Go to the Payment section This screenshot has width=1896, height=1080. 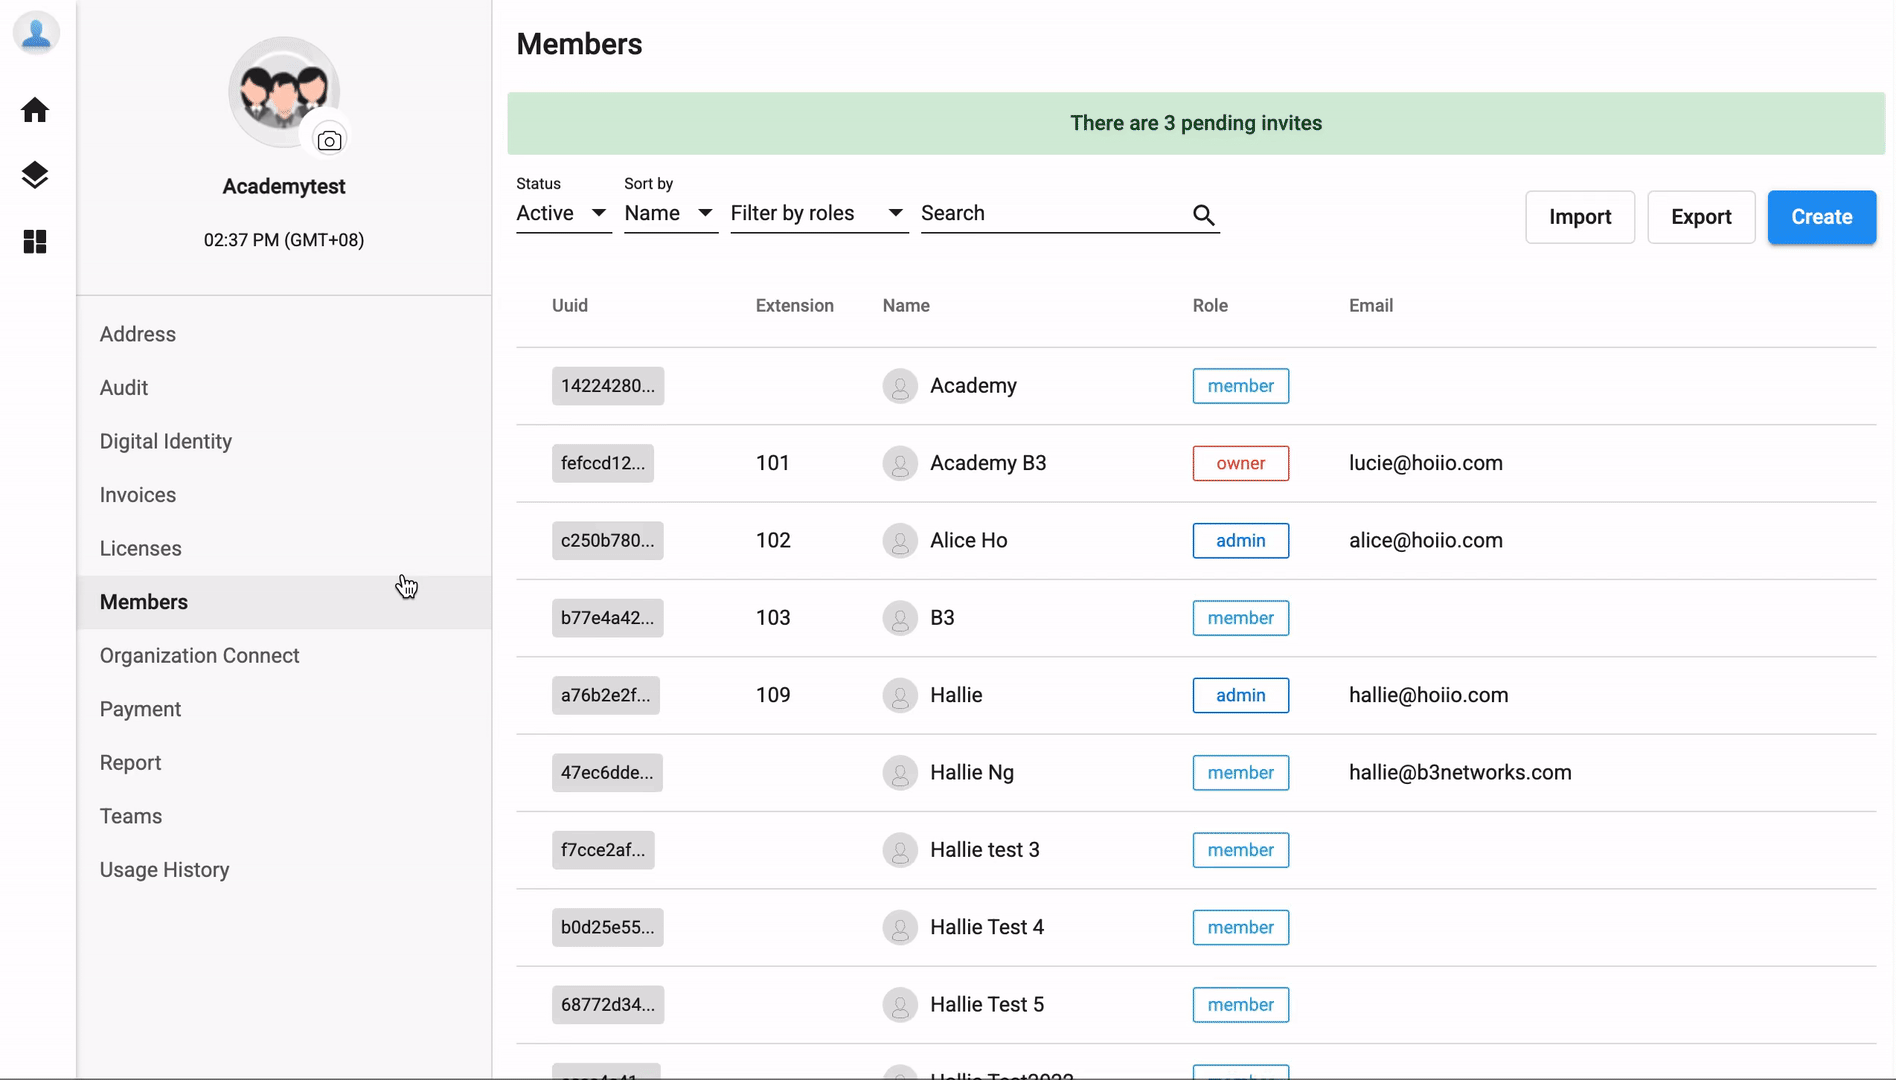click(x=284, y=709)
